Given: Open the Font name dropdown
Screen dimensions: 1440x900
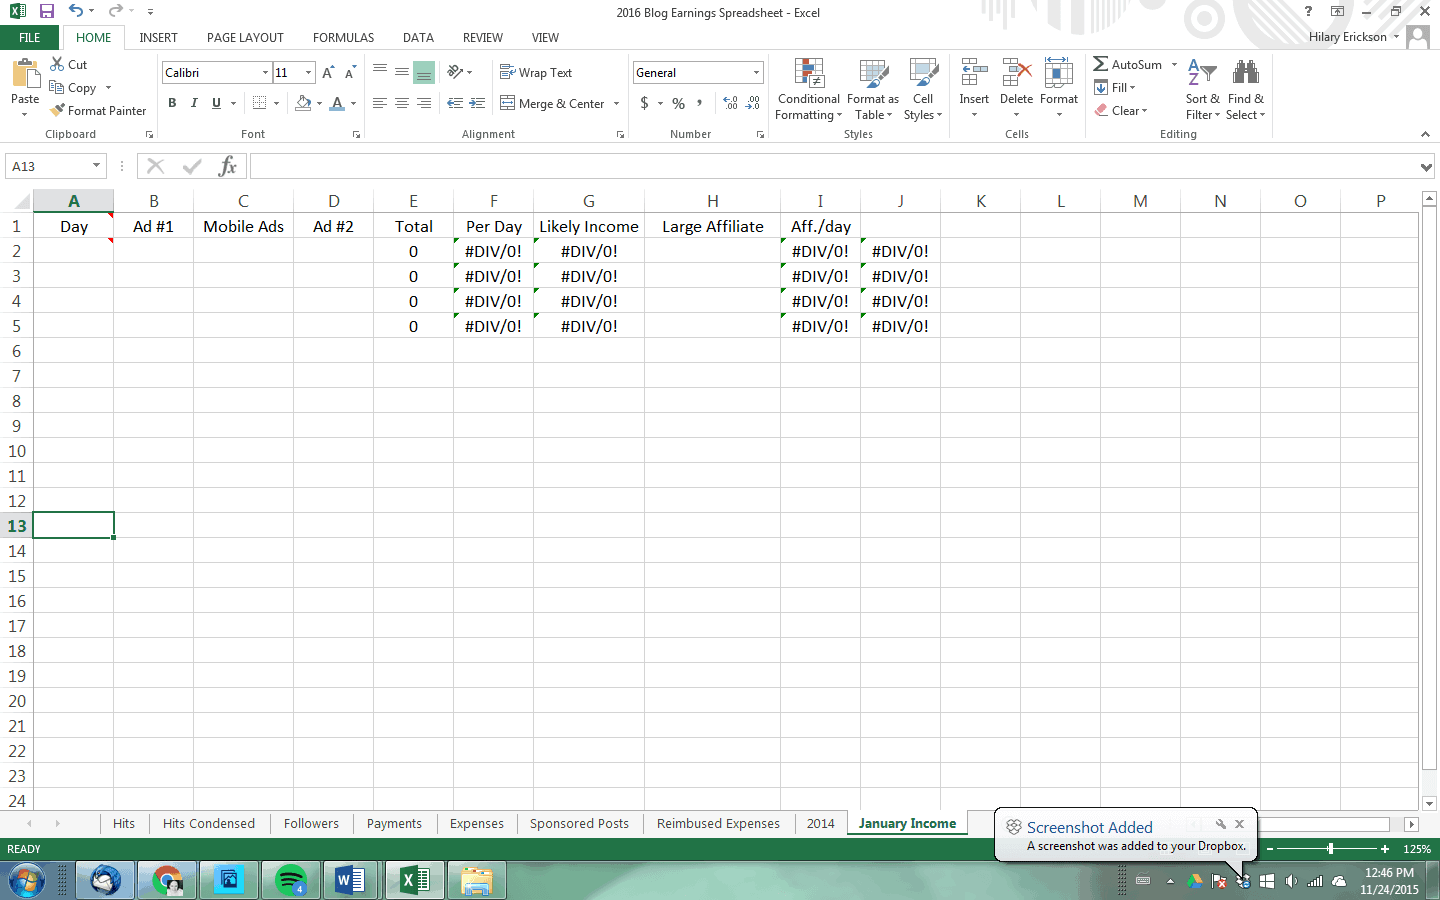Looking at the screenshot, I should [265, 72].
